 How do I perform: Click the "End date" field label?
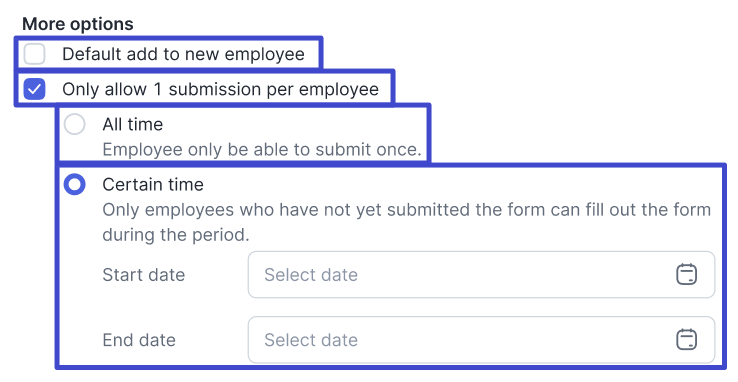point(139,340)
